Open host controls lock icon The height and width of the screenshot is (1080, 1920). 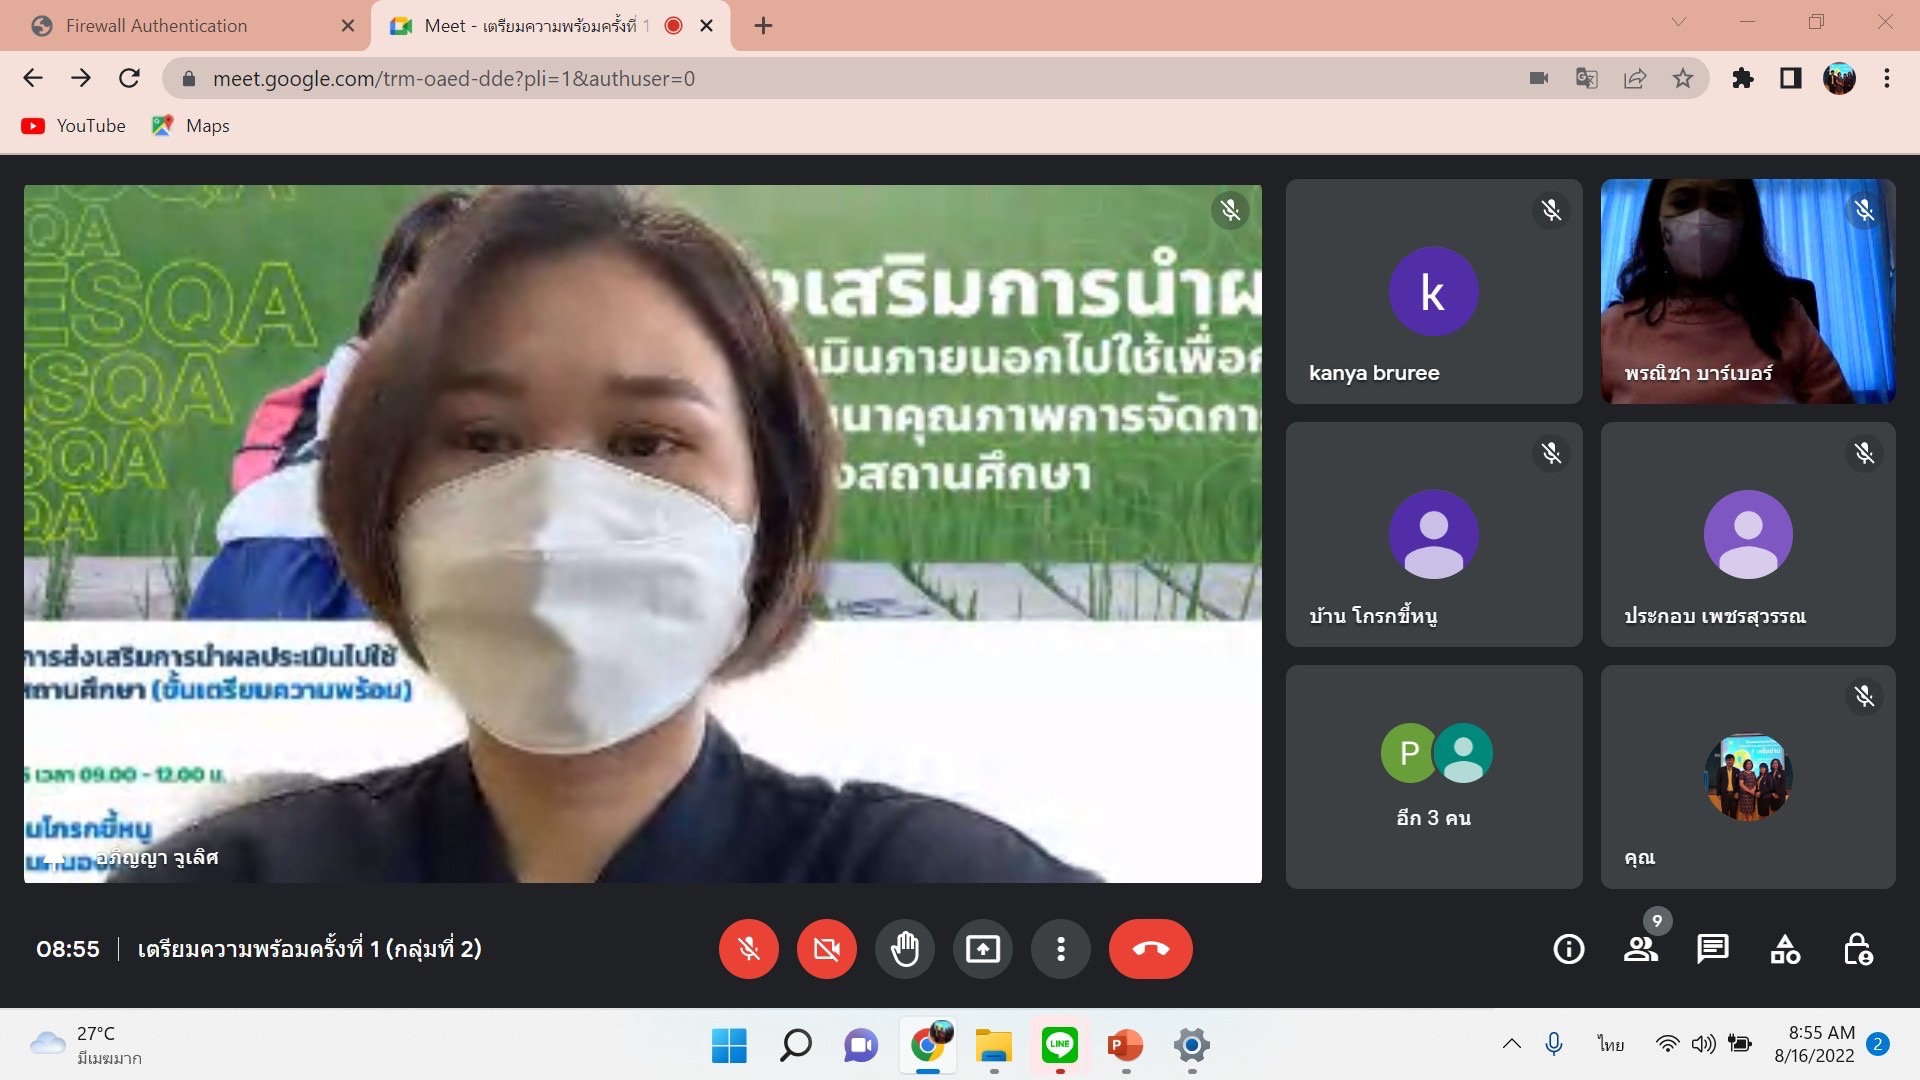click(1857, 948)
